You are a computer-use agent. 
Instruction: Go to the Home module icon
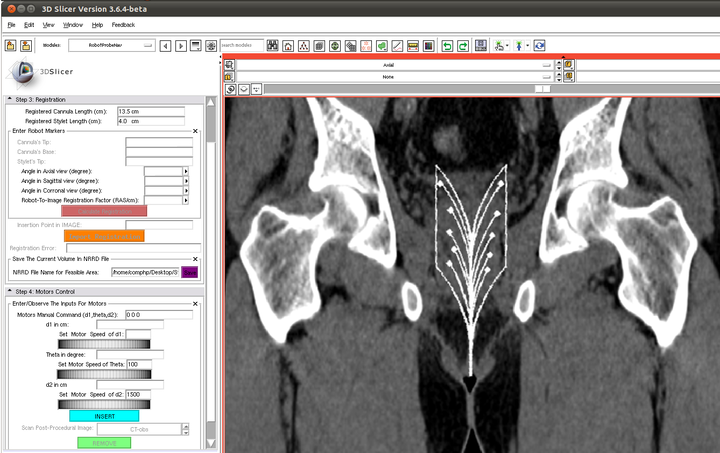pos(288,46)
